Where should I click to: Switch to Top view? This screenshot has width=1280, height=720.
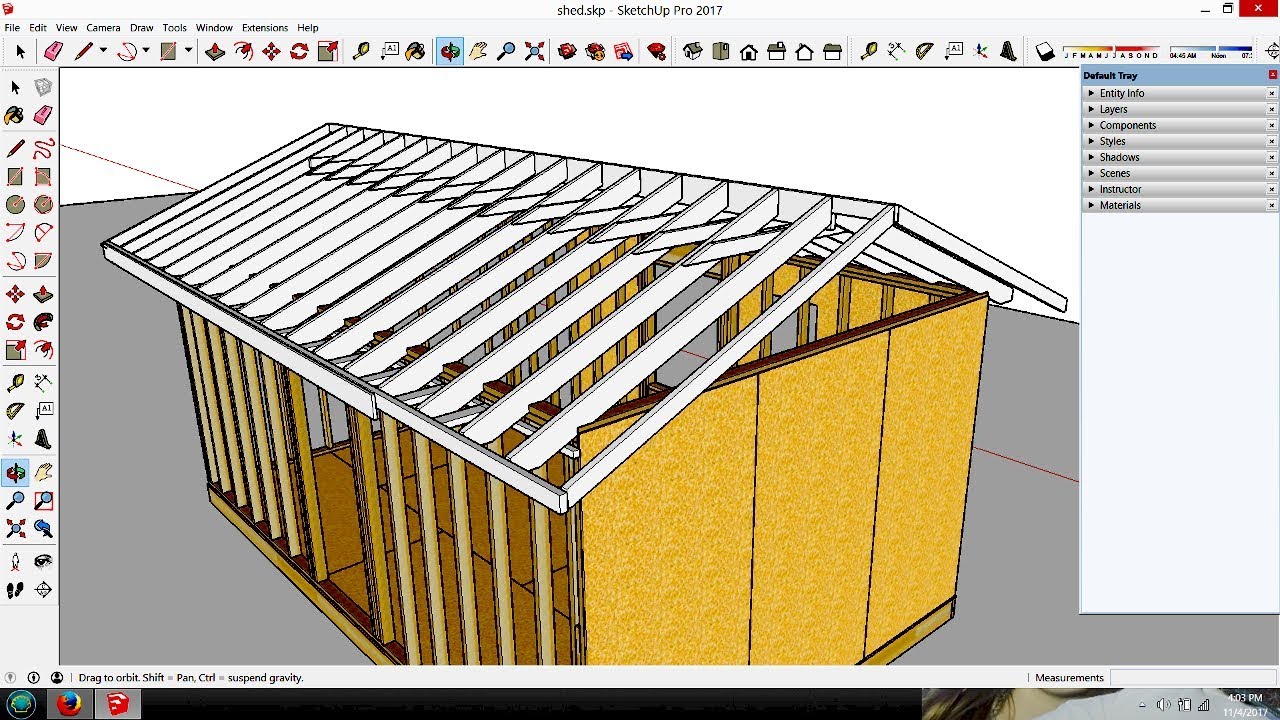(x=720, y=51)
